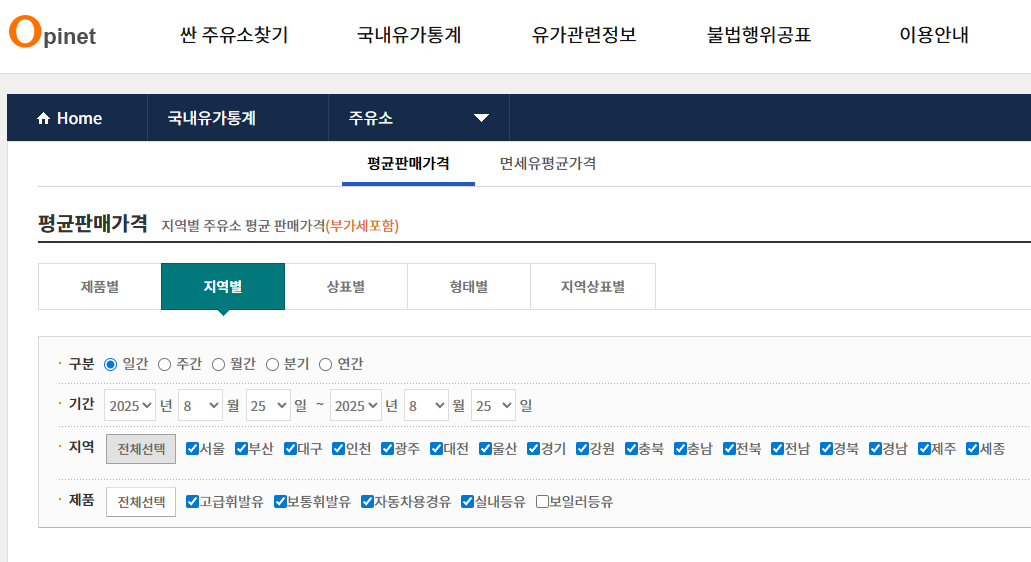
Task: Uncheck the 고급휘발유 product checkbox
Action: [x=192, y=502]
